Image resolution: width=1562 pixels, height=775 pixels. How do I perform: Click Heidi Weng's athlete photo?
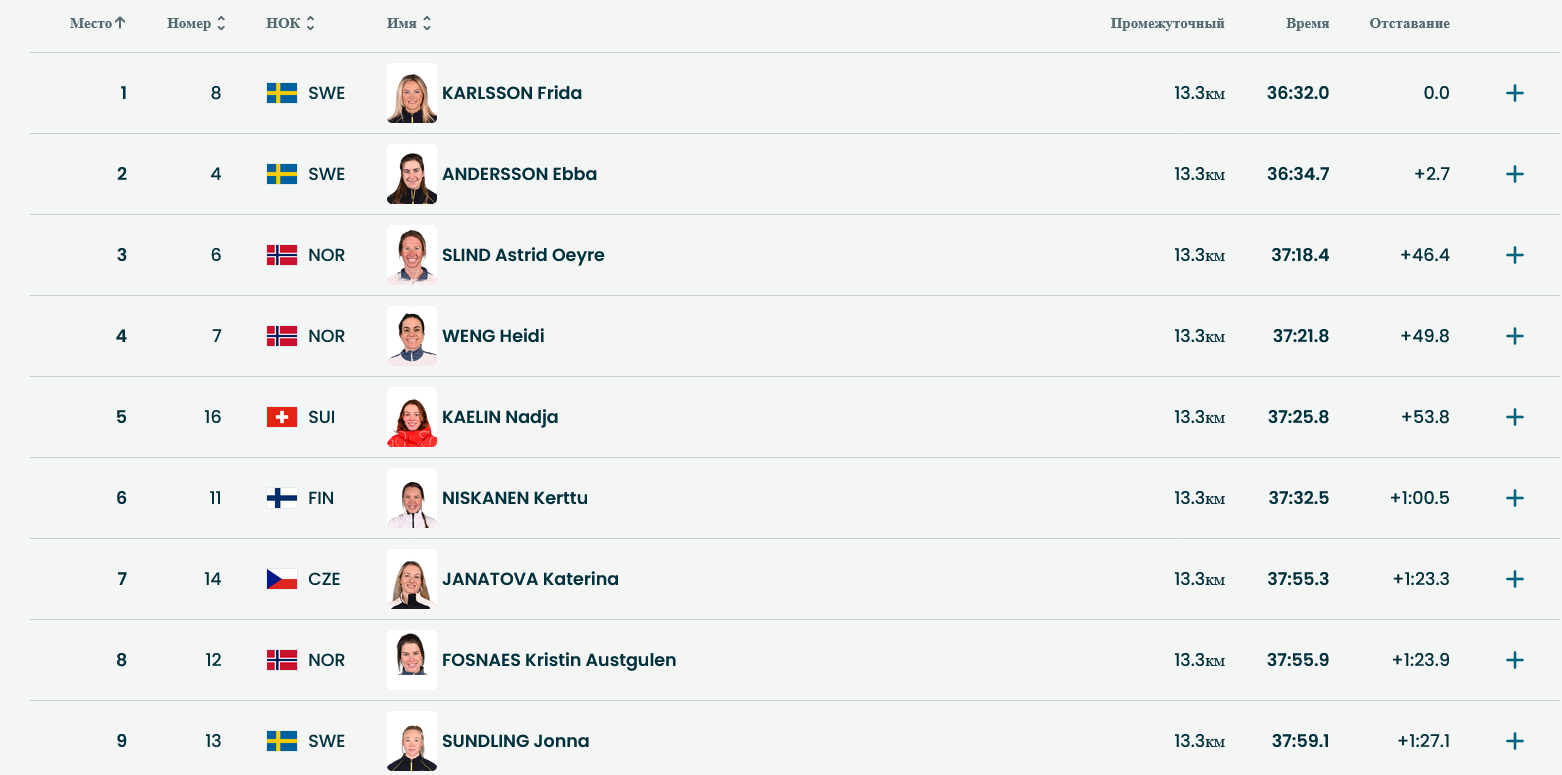coord(412,336)
